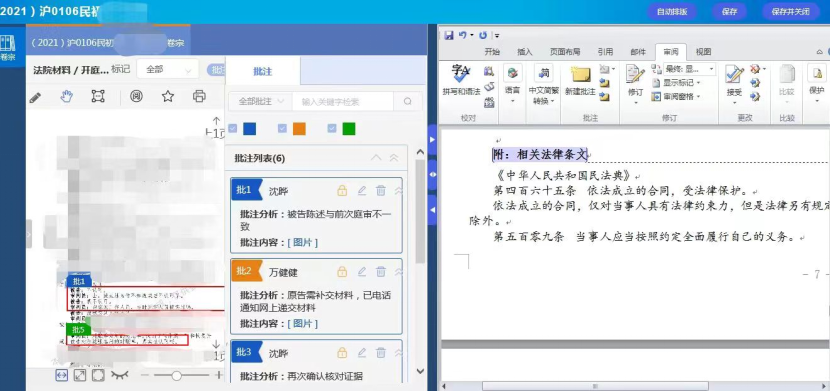Open the 全部批注 filter dropdown

pyautogui.click(x=259, y=101)
